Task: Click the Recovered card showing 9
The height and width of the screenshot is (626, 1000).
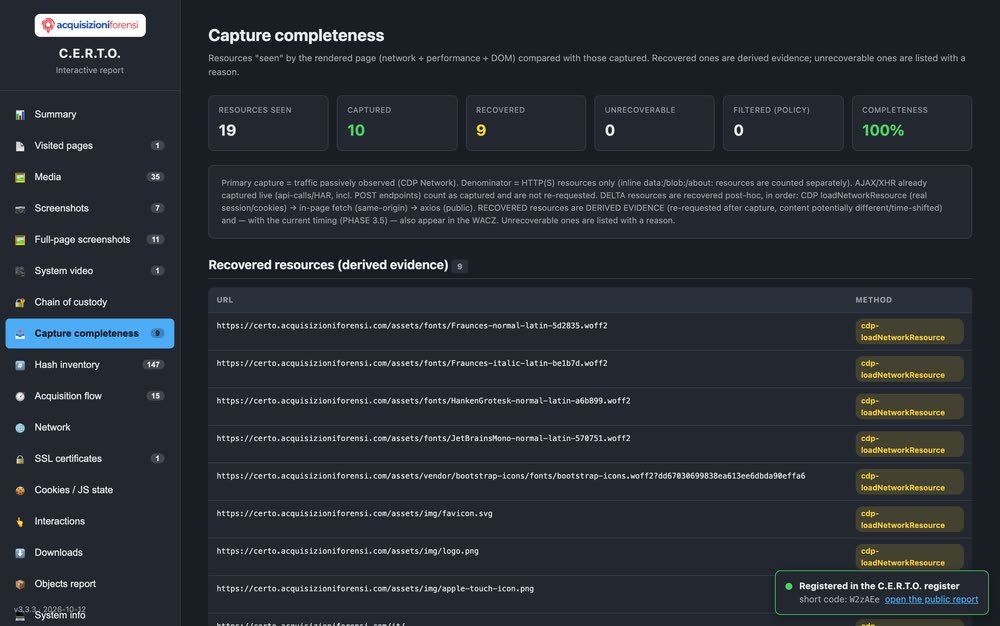Action: click(x=526, y=123)
